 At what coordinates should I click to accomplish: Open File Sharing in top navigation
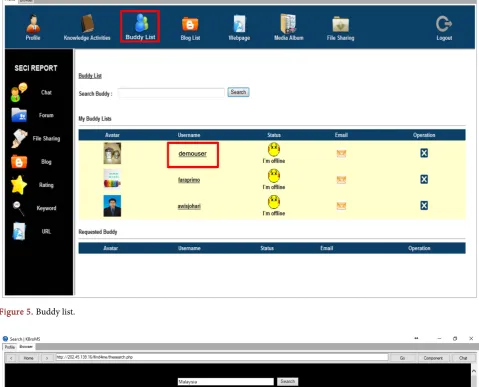tap(340, 24)
